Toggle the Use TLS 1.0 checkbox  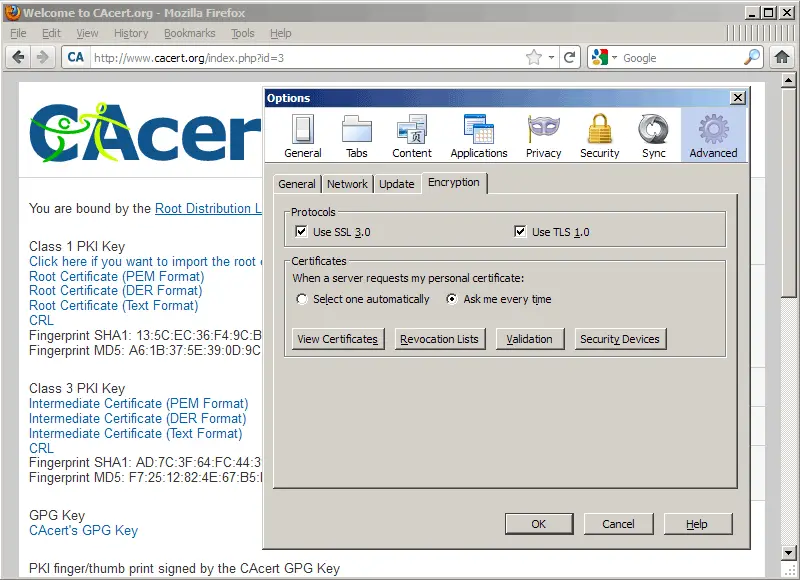[x=520, y=232]
